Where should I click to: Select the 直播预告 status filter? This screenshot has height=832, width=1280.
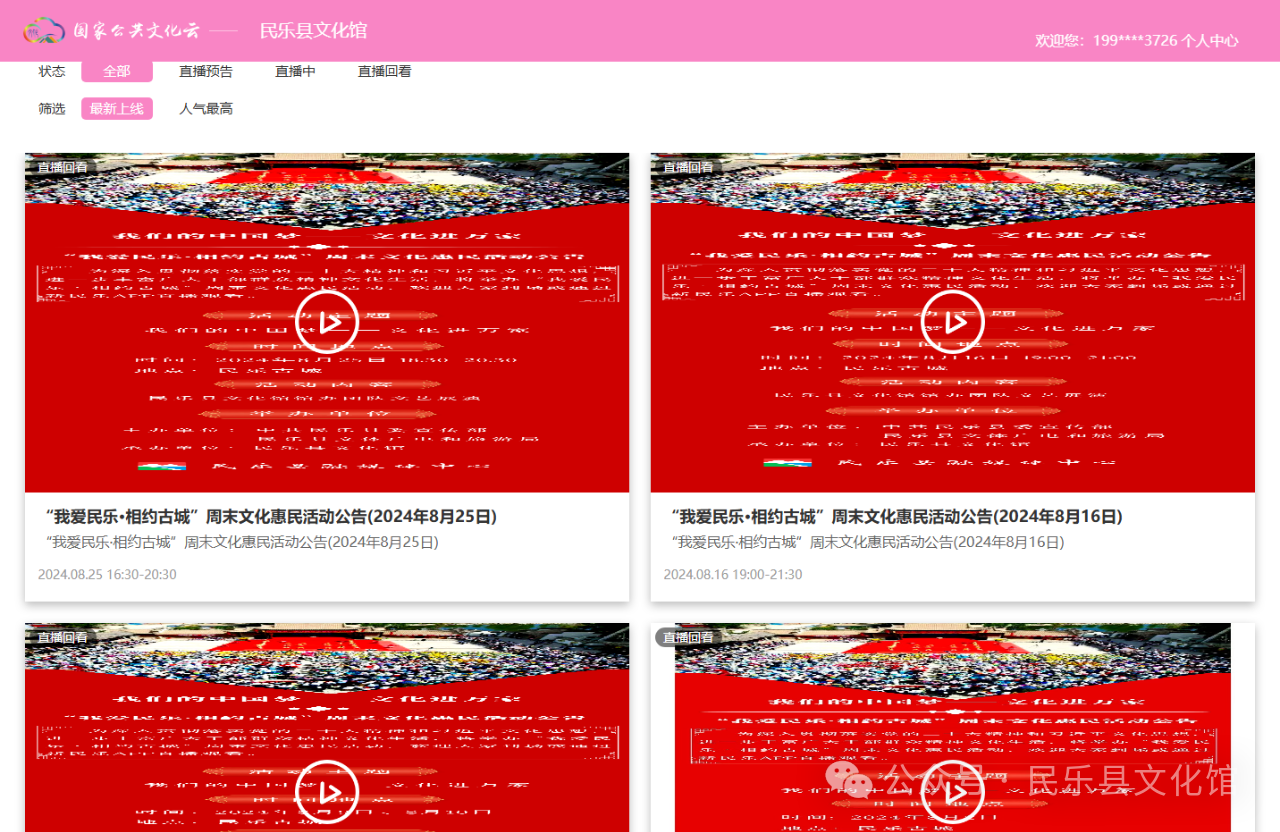(206, 71)
